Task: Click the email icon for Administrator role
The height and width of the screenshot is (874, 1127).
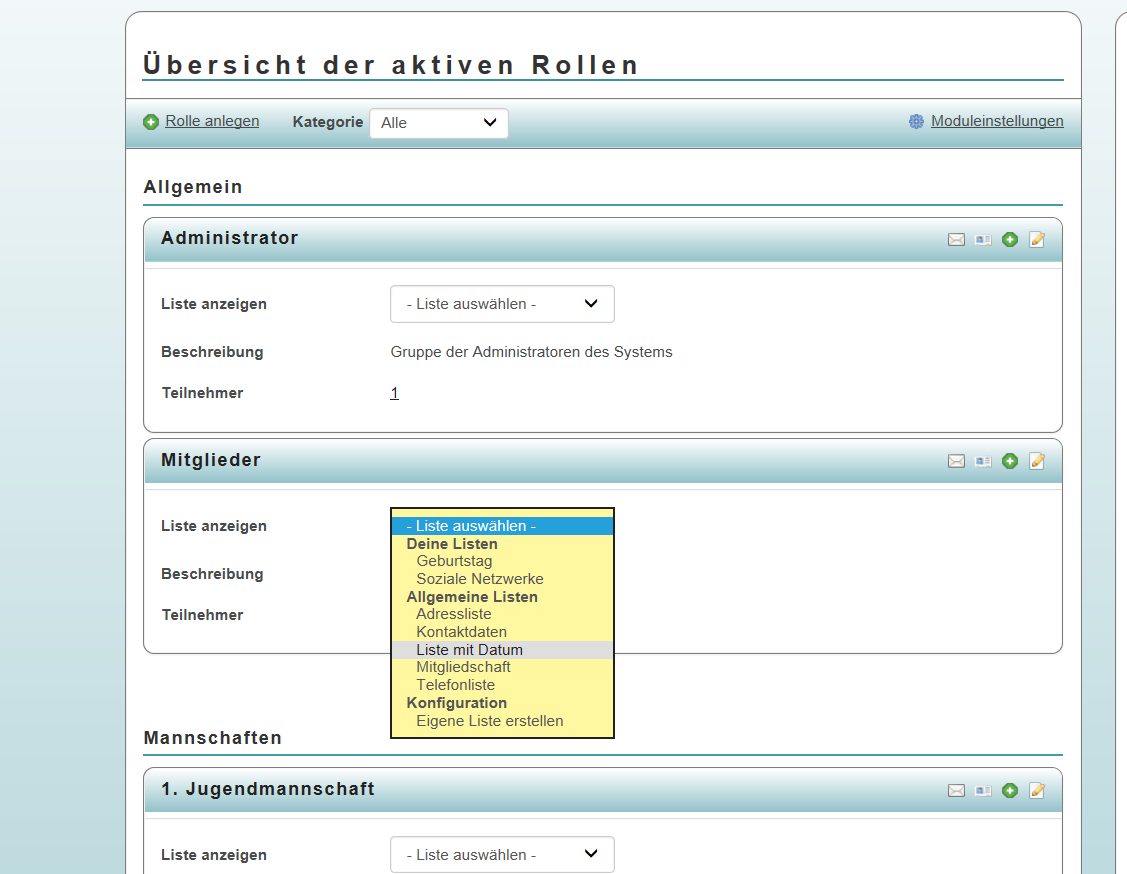Action: tap(956, 240)
